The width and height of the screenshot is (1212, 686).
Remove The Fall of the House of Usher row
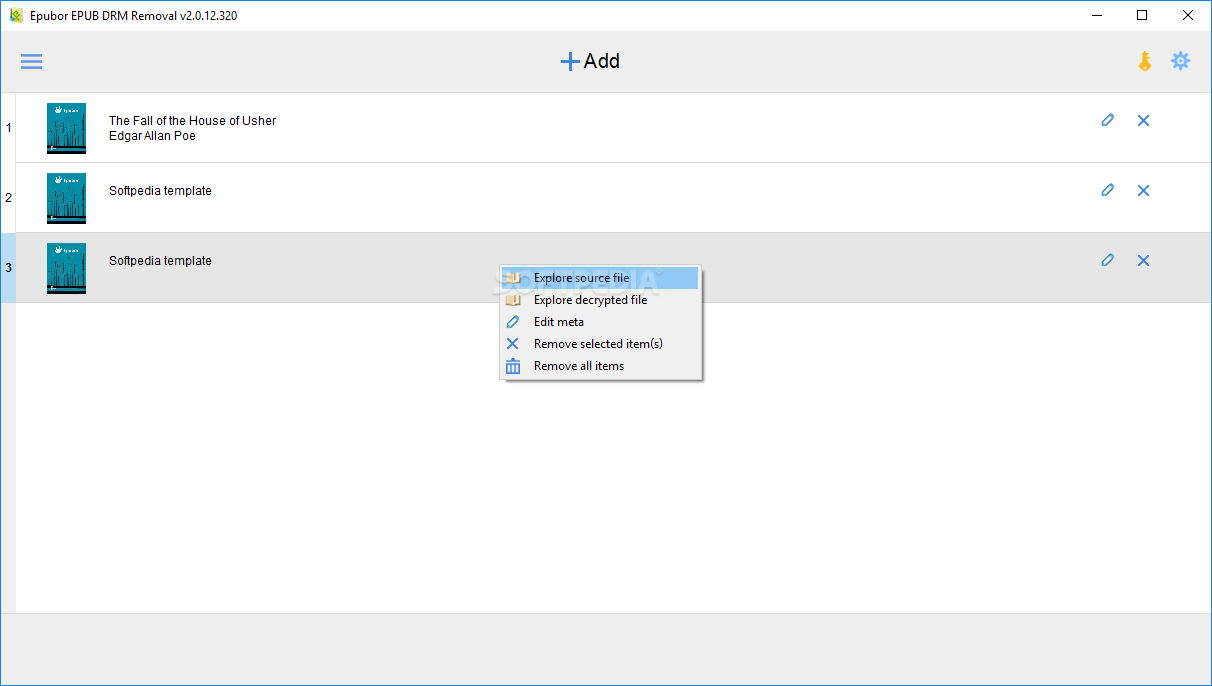[1143, 120]
